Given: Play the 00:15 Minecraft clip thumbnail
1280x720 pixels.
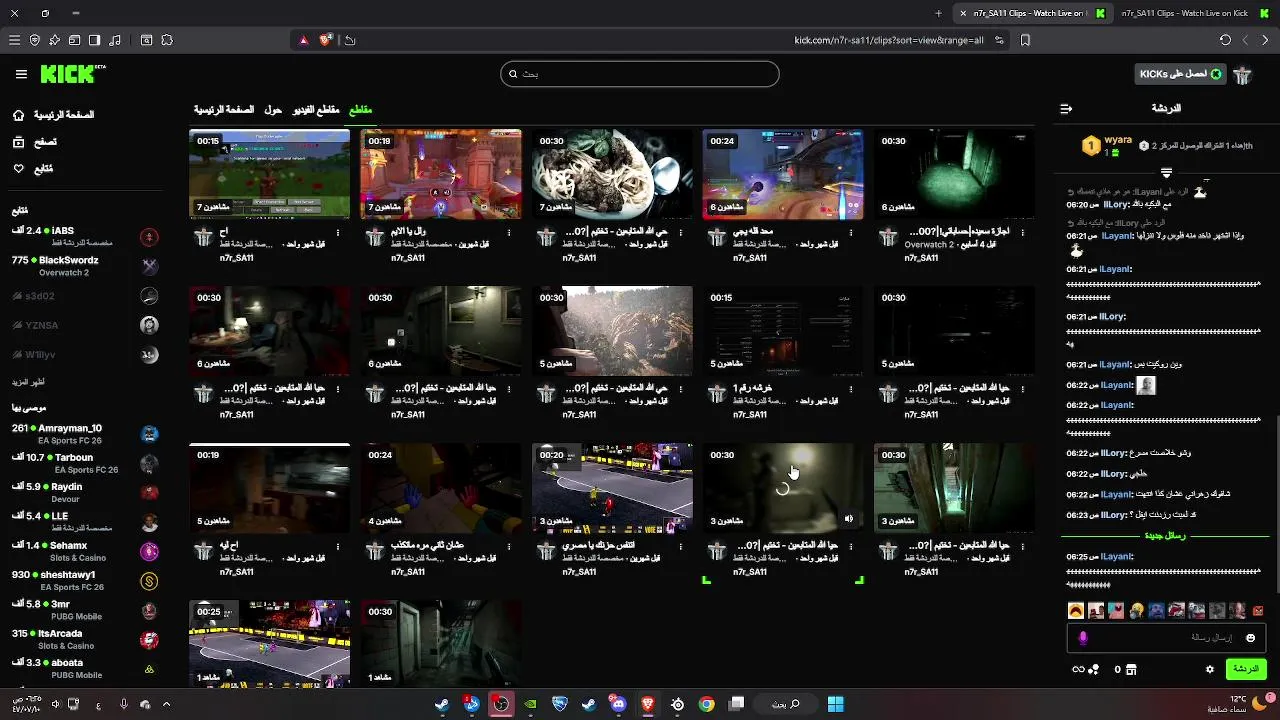Looking at the screenshot, I should [270, 174].
